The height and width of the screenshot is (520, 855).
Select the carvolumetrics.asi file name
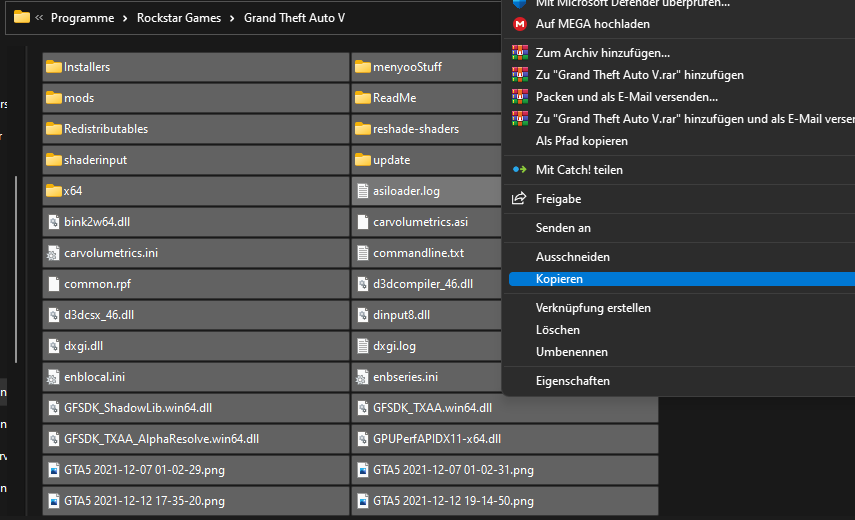pyautogui.click(x=420, y=222)
